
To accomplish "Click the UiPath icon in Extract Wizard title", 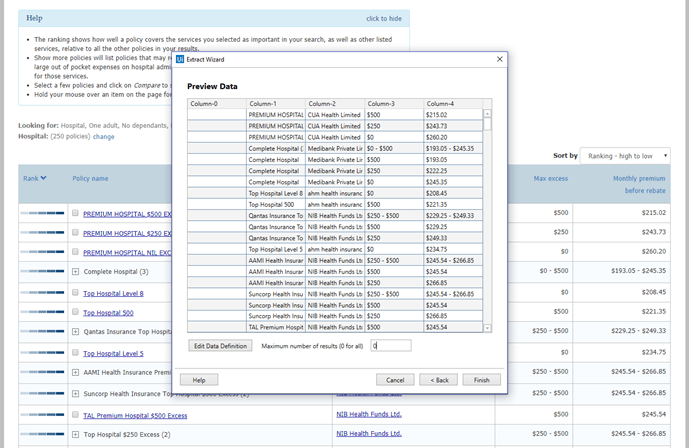I will [x=180, y=60].
